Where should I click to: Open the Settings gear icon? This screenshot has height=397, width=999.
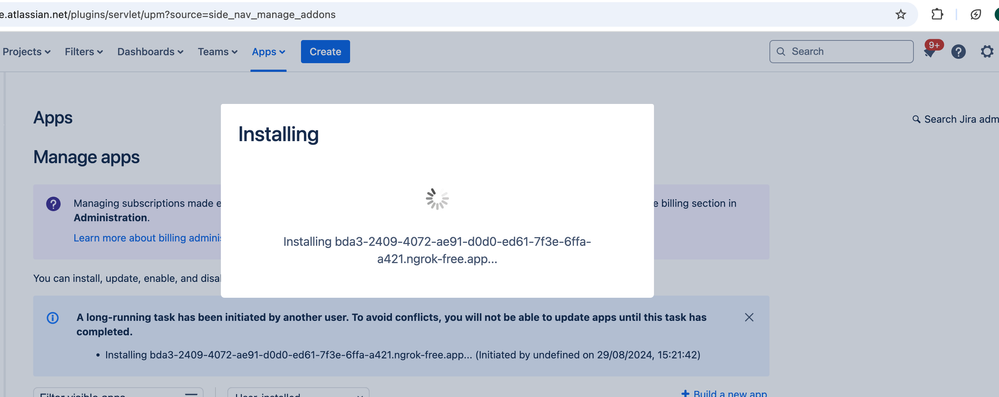[x=987, y=52]
